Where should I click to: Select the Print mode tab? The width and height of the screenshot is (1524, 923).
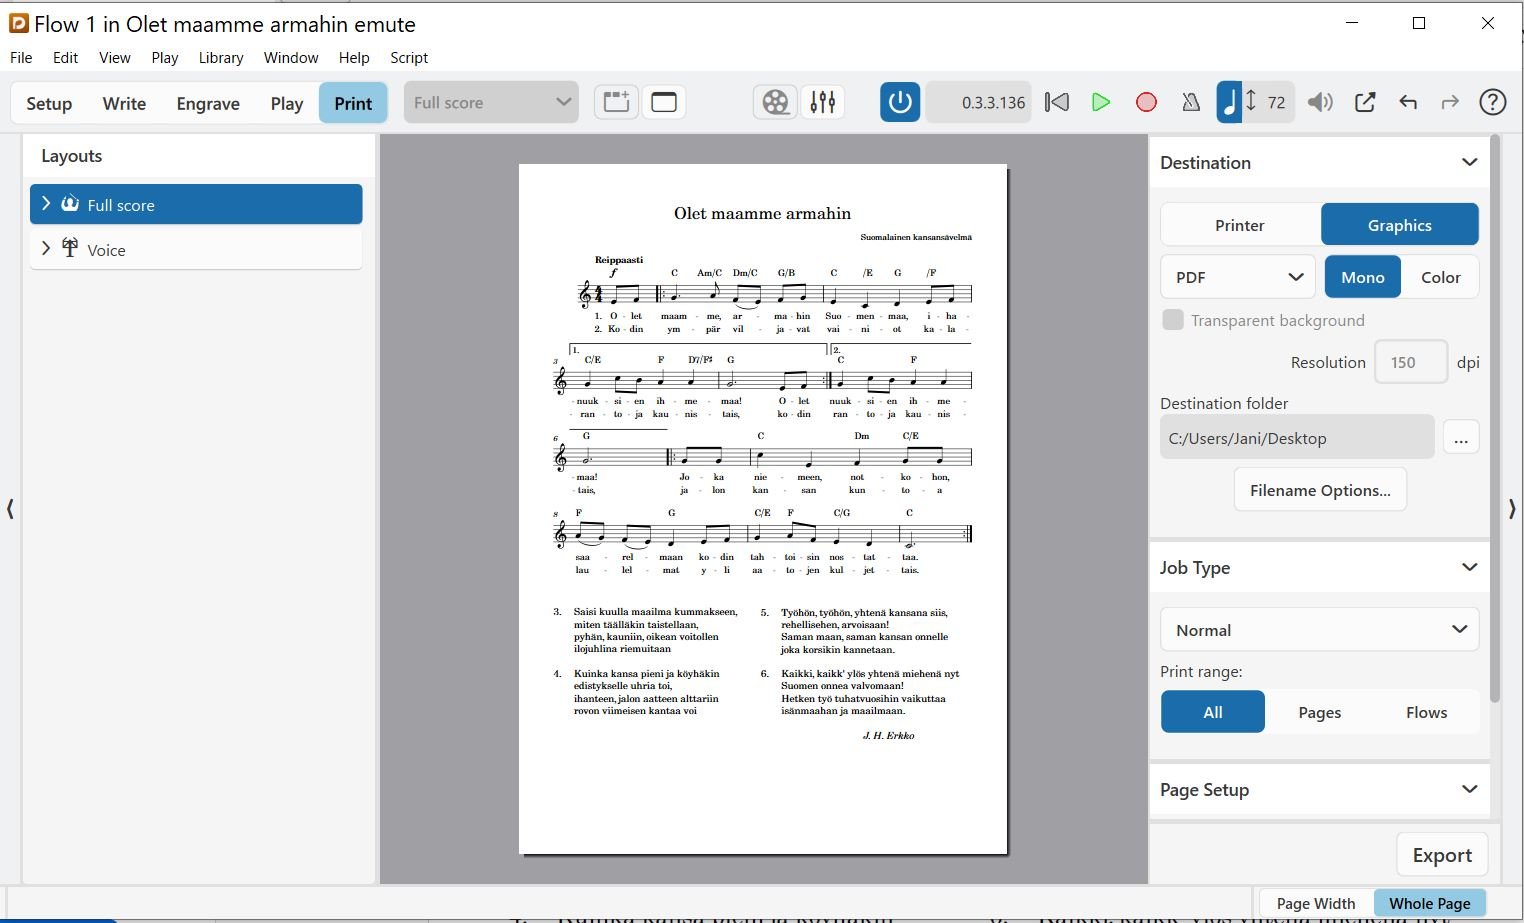click(x=353, y=103)
